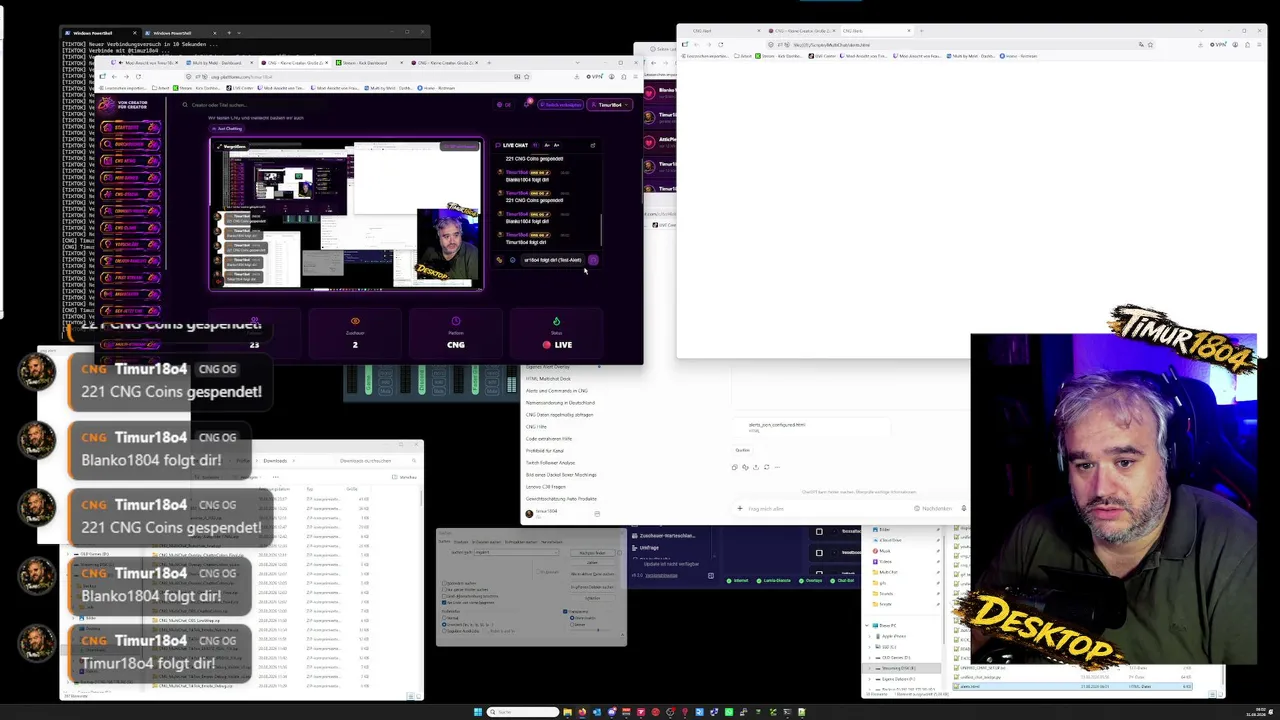Send the chat message with the purple send button
This screenshot has height=720, width=1280.
point(593,260)
